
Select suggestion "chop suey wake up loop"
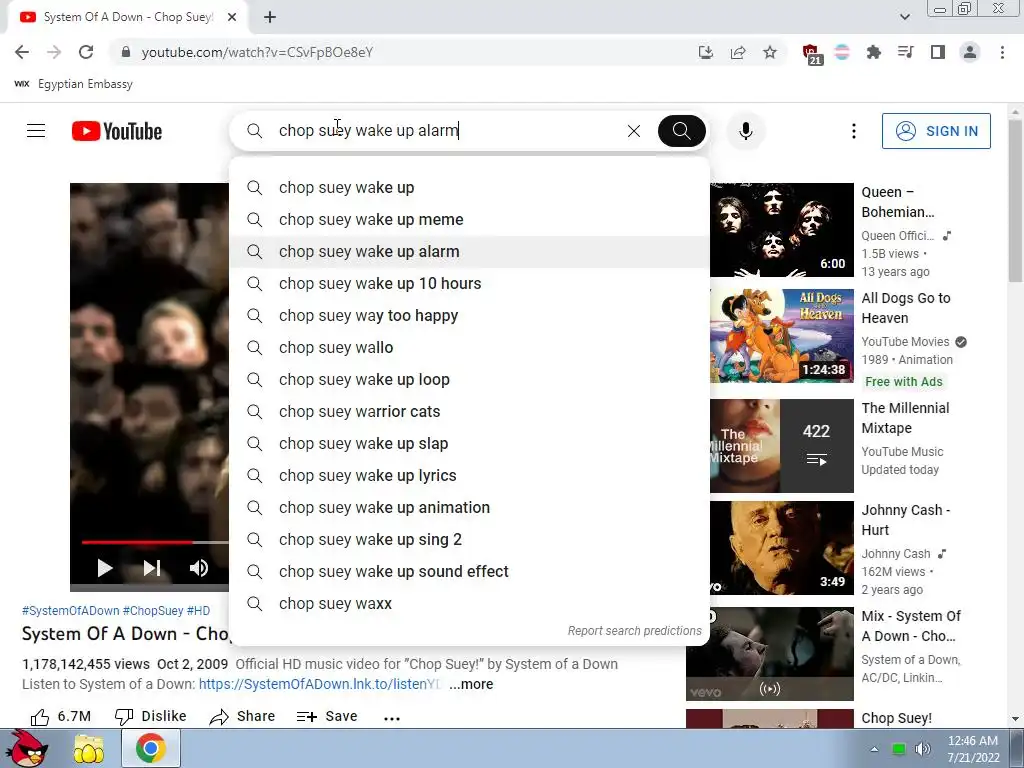point(470,379)
